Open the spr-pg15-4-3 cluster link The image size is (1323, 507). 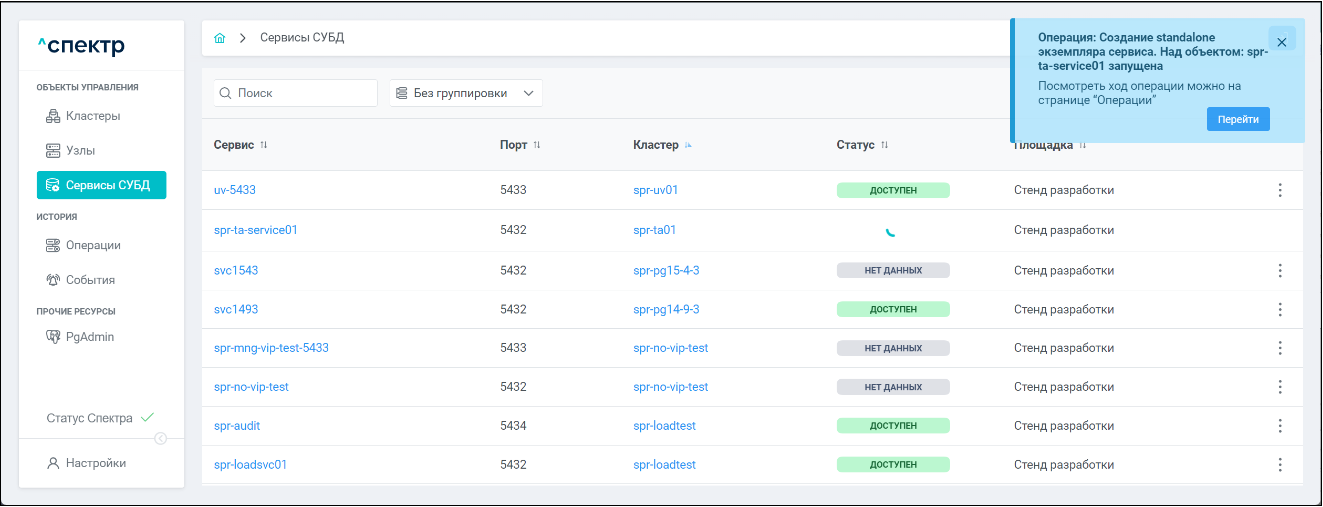[x=666, y=270]
